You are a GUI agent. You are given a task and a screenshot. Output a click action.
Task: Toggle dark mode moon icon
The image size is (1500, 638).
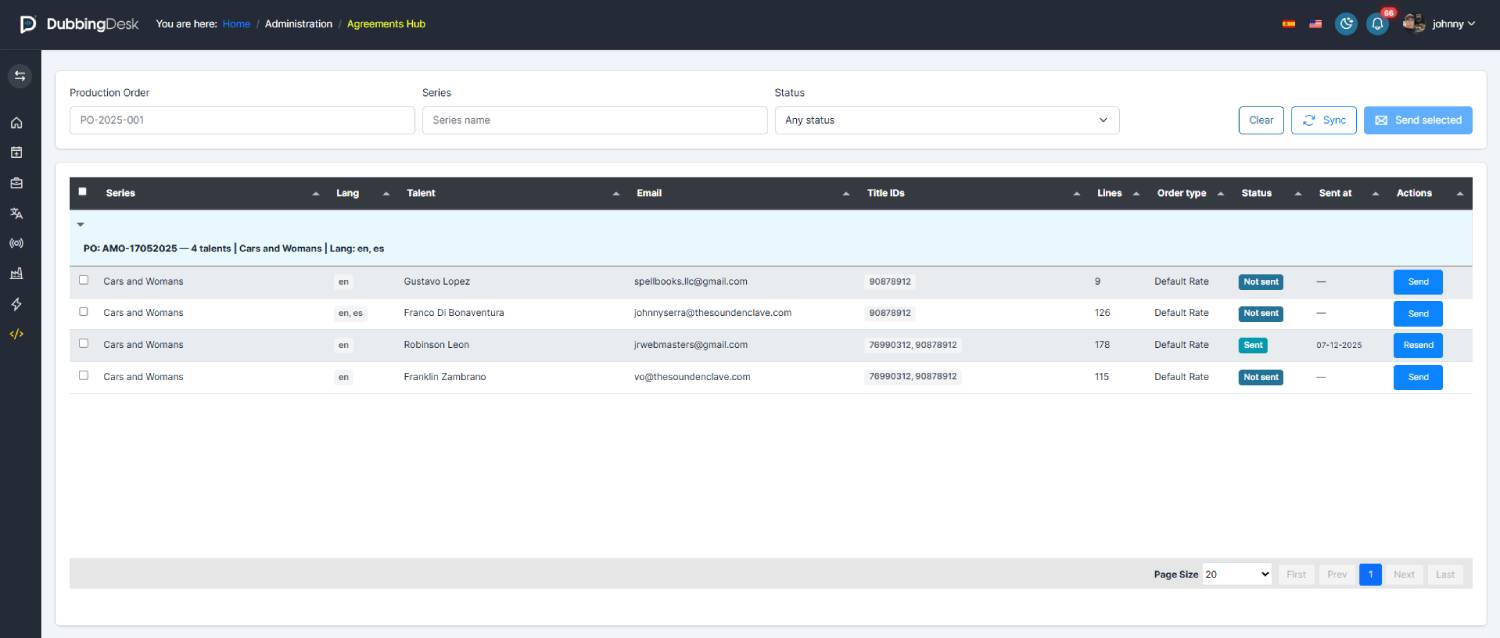pos(1346,24)
